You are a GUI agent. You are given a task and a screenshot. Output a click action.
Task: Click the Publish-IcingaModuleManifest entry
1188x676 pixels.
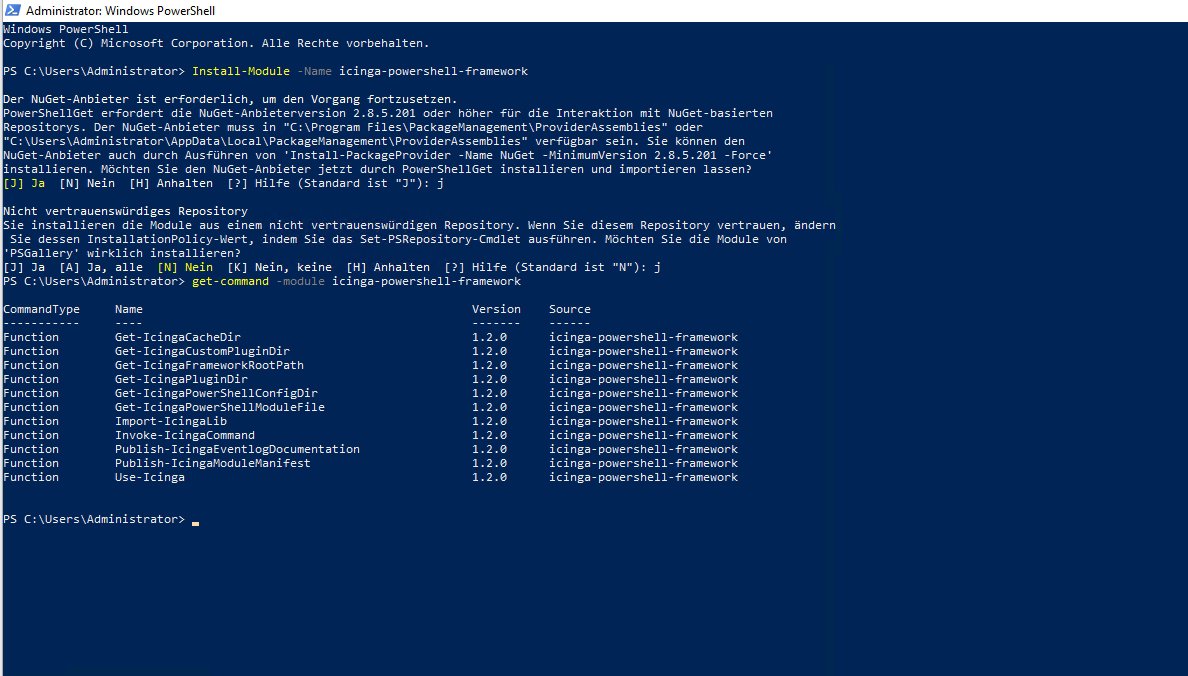pyautogui.click(x=213, y=464)
